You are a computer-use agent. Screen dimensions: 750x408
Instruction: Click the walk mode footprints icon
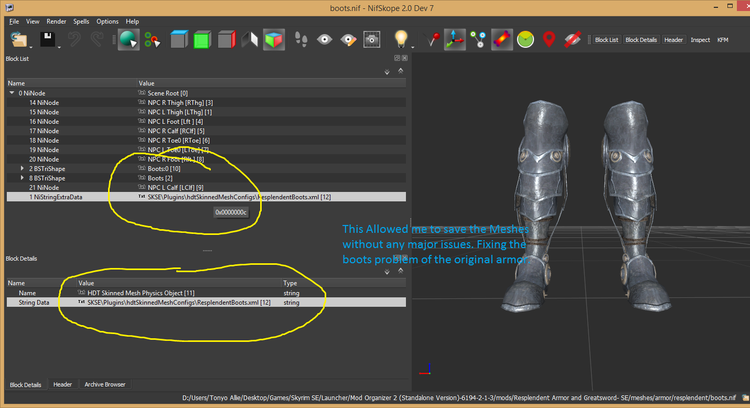point(301,39)
